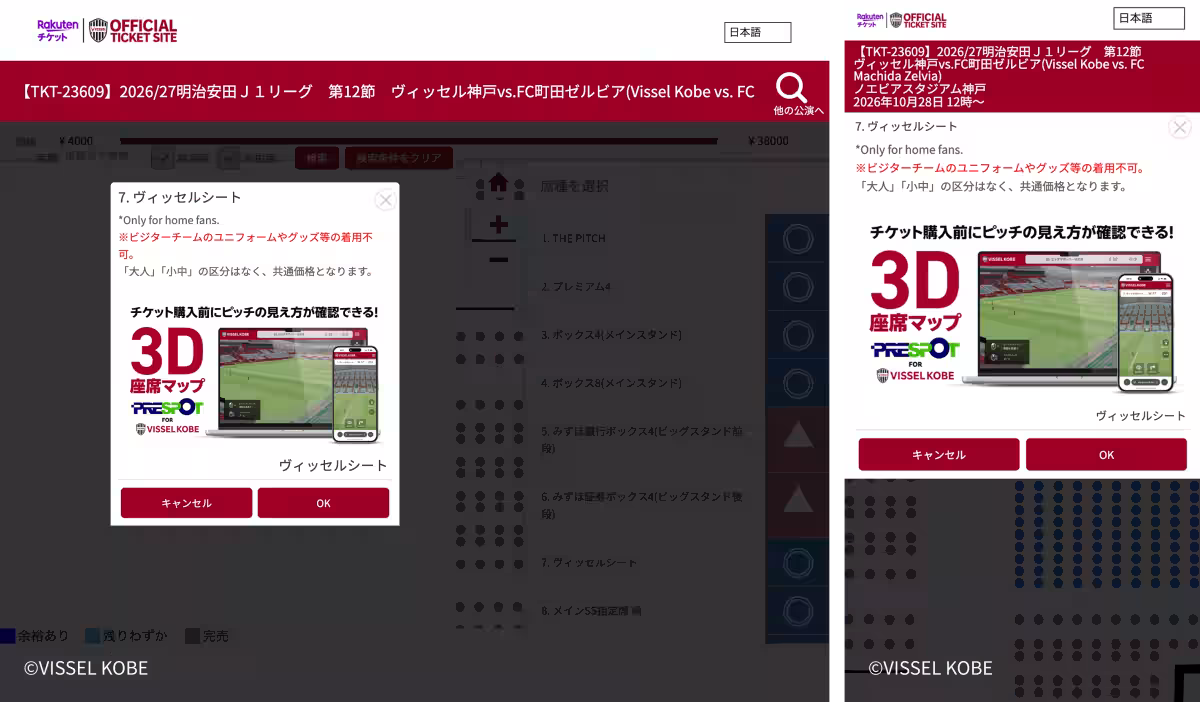Select seat type 8. メインSS指定席

coord(591,610)
